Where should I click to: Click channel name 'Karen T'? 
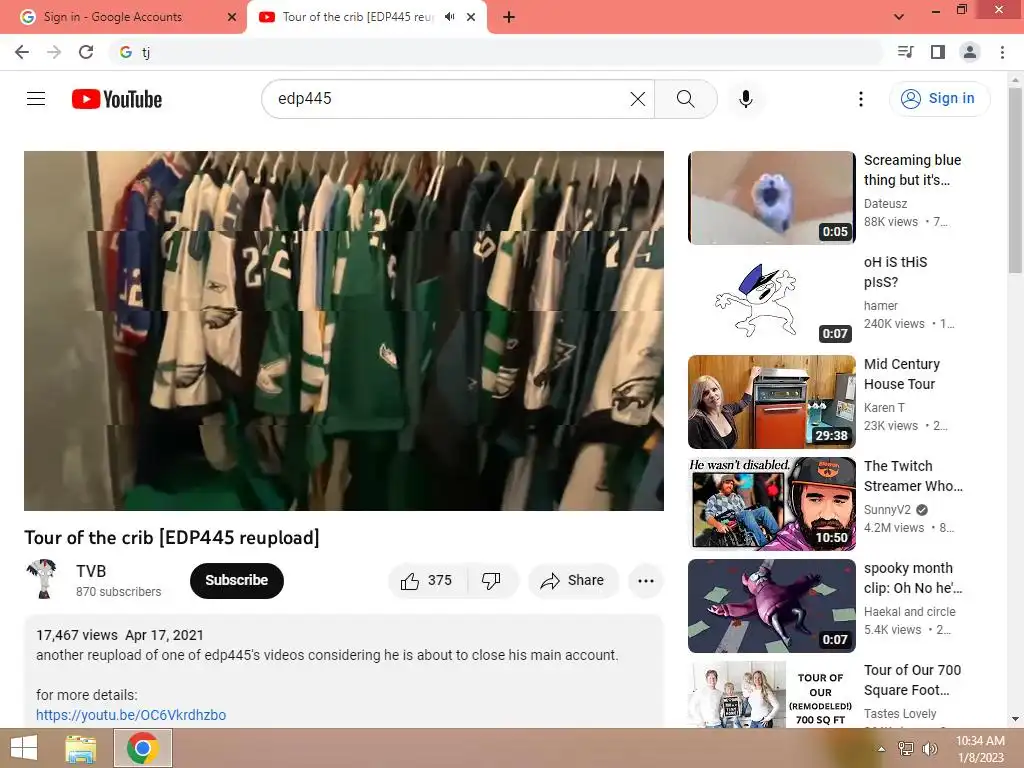coord(884,408)
